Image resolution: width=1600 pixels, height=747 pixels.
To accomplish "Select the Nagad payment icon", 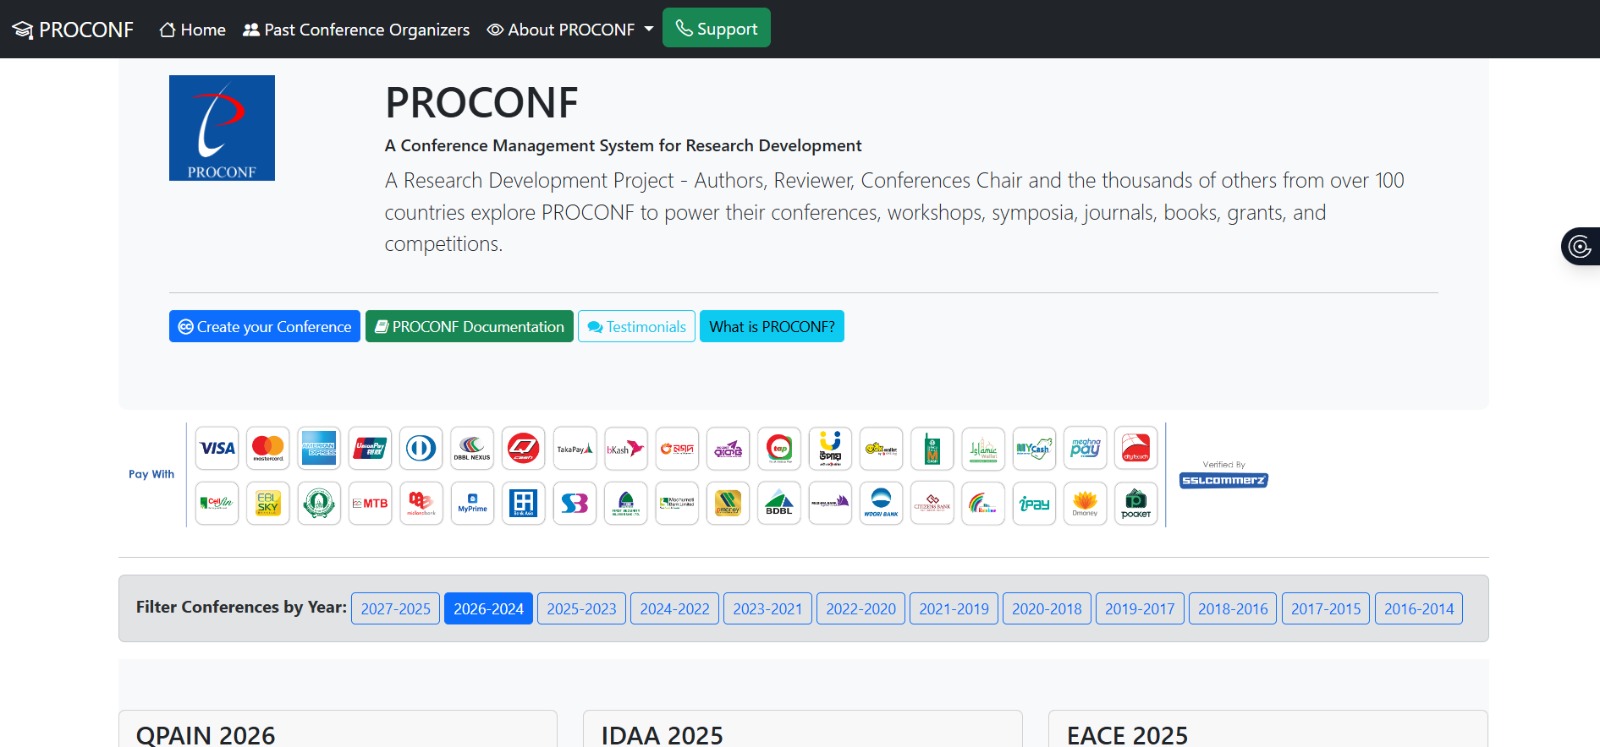I will [x=677, y=448].
